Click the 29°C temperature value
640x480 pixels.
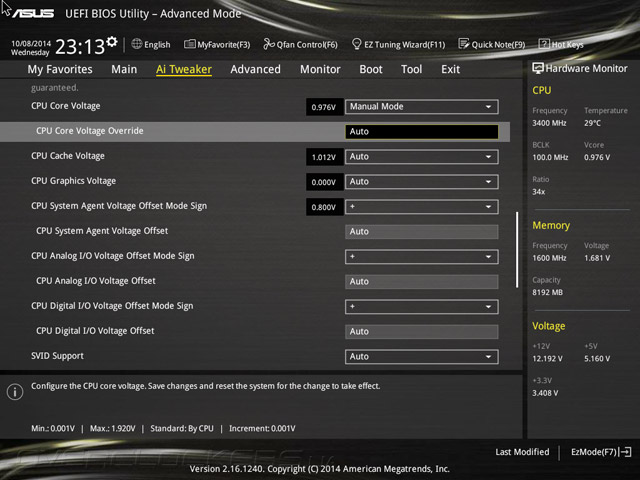(592, 123)
